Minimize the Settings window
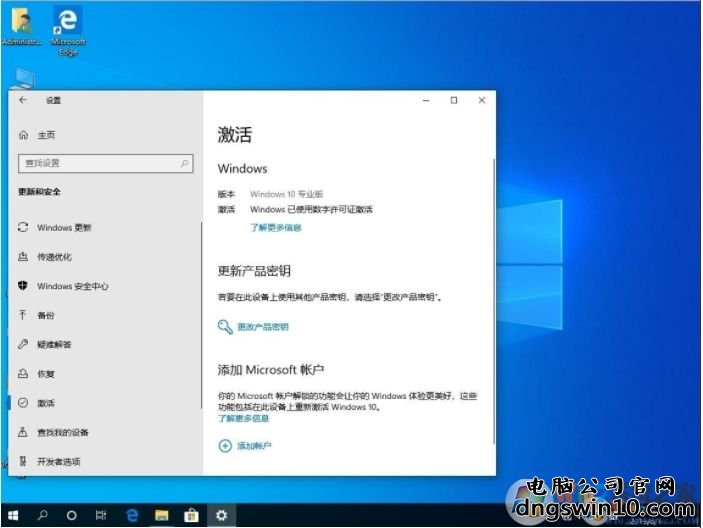Screen dimensions: 703x528 [x=426, y=100]
